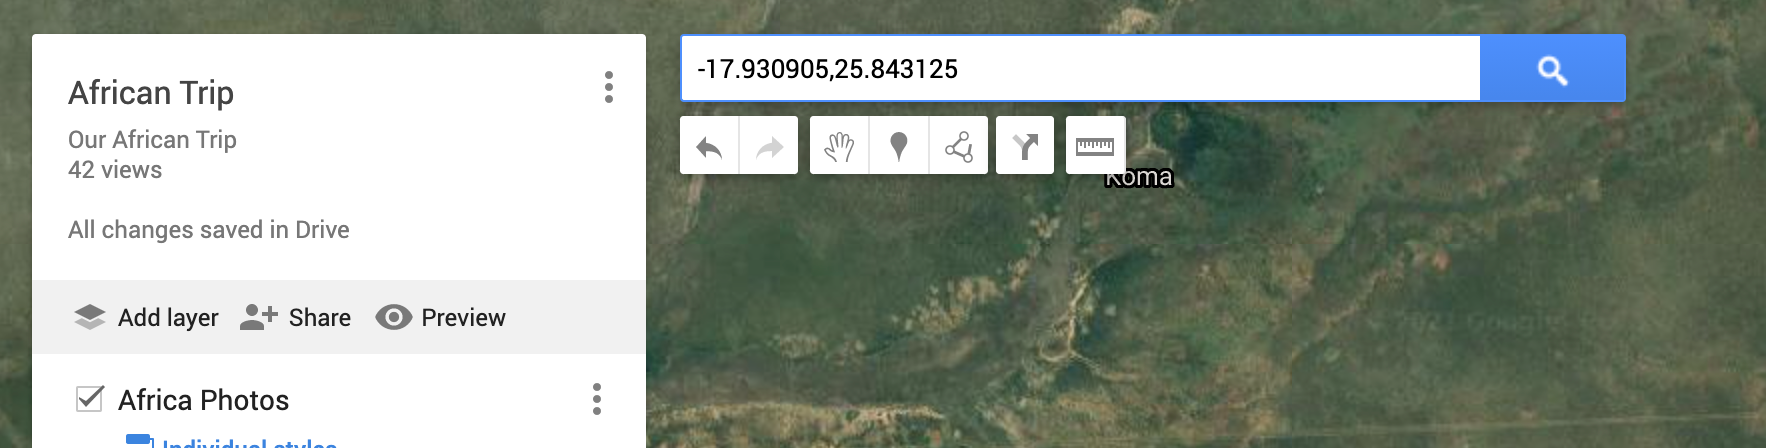Viewport: 1766px width, 448px height.
Task: Click Add layer
Action: 146,317
